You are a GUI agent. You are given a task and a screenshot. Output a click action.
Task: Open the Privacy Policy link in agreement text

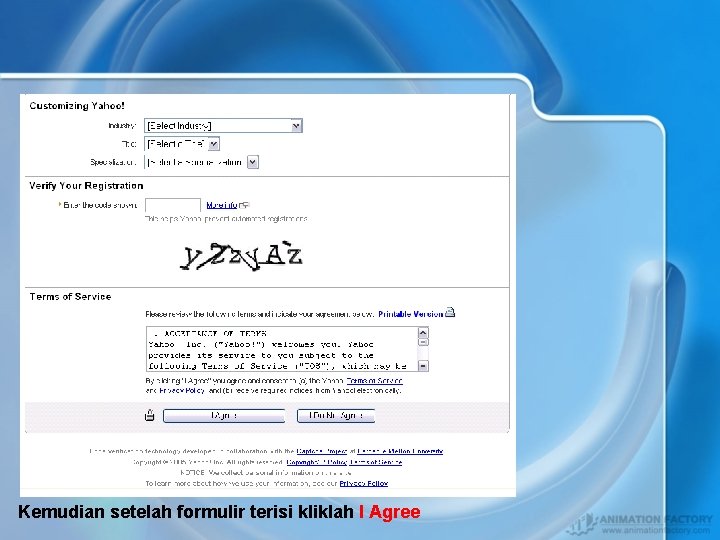tap(182, 390)
